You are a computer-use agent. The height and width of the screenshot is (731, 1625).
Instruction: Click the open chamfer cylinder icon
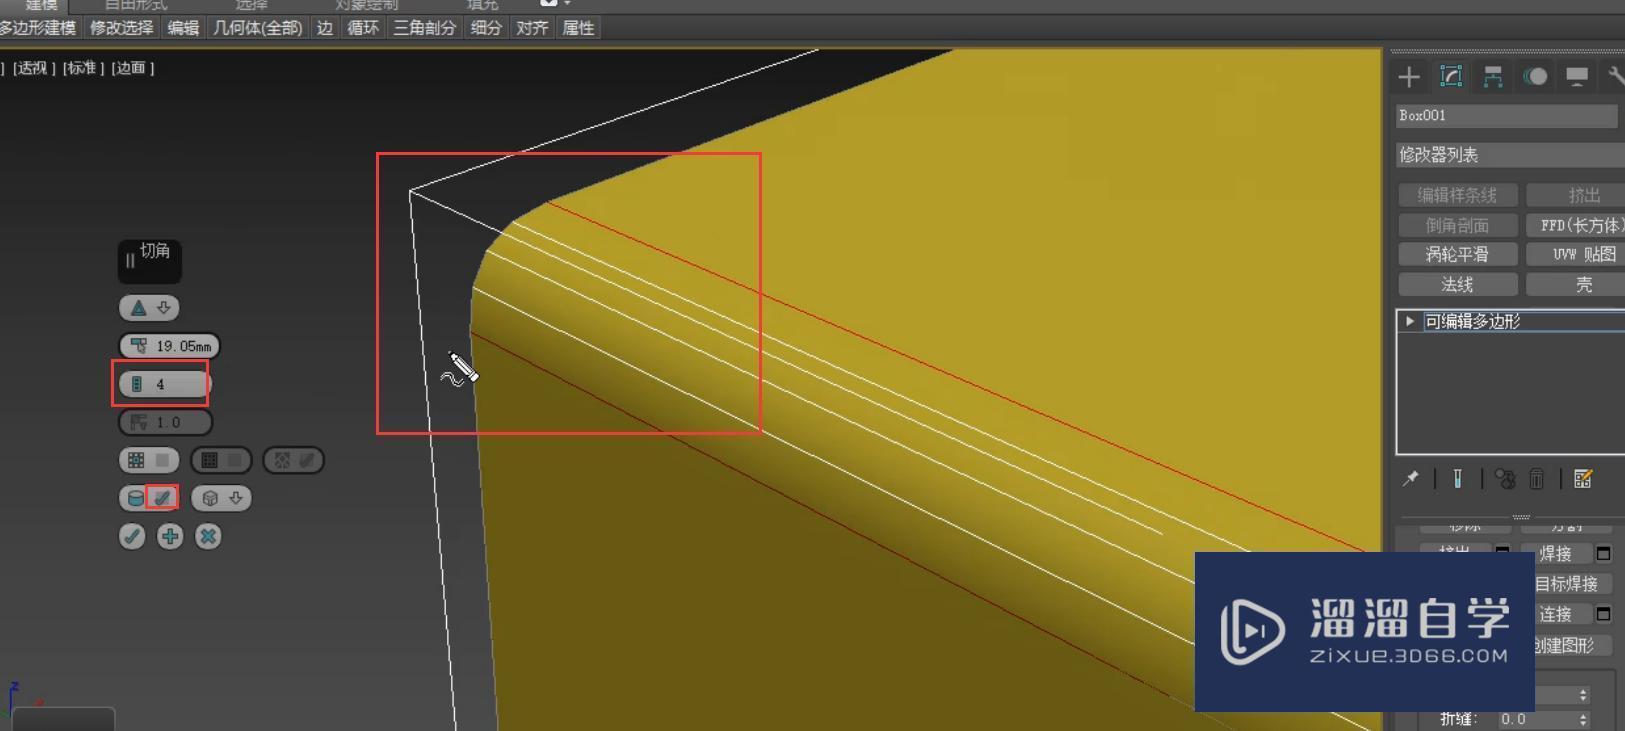(x=135, y=498)
